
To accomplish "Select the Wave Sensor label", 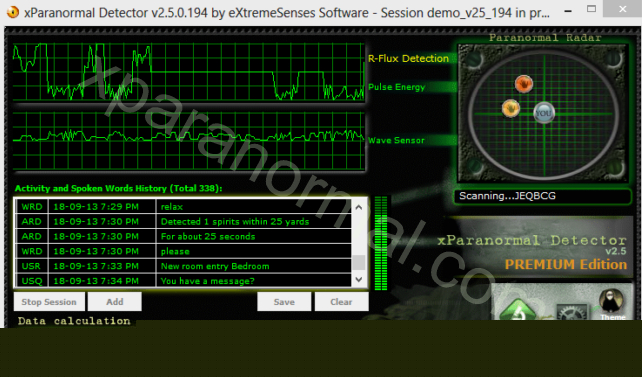I will 396,140.
